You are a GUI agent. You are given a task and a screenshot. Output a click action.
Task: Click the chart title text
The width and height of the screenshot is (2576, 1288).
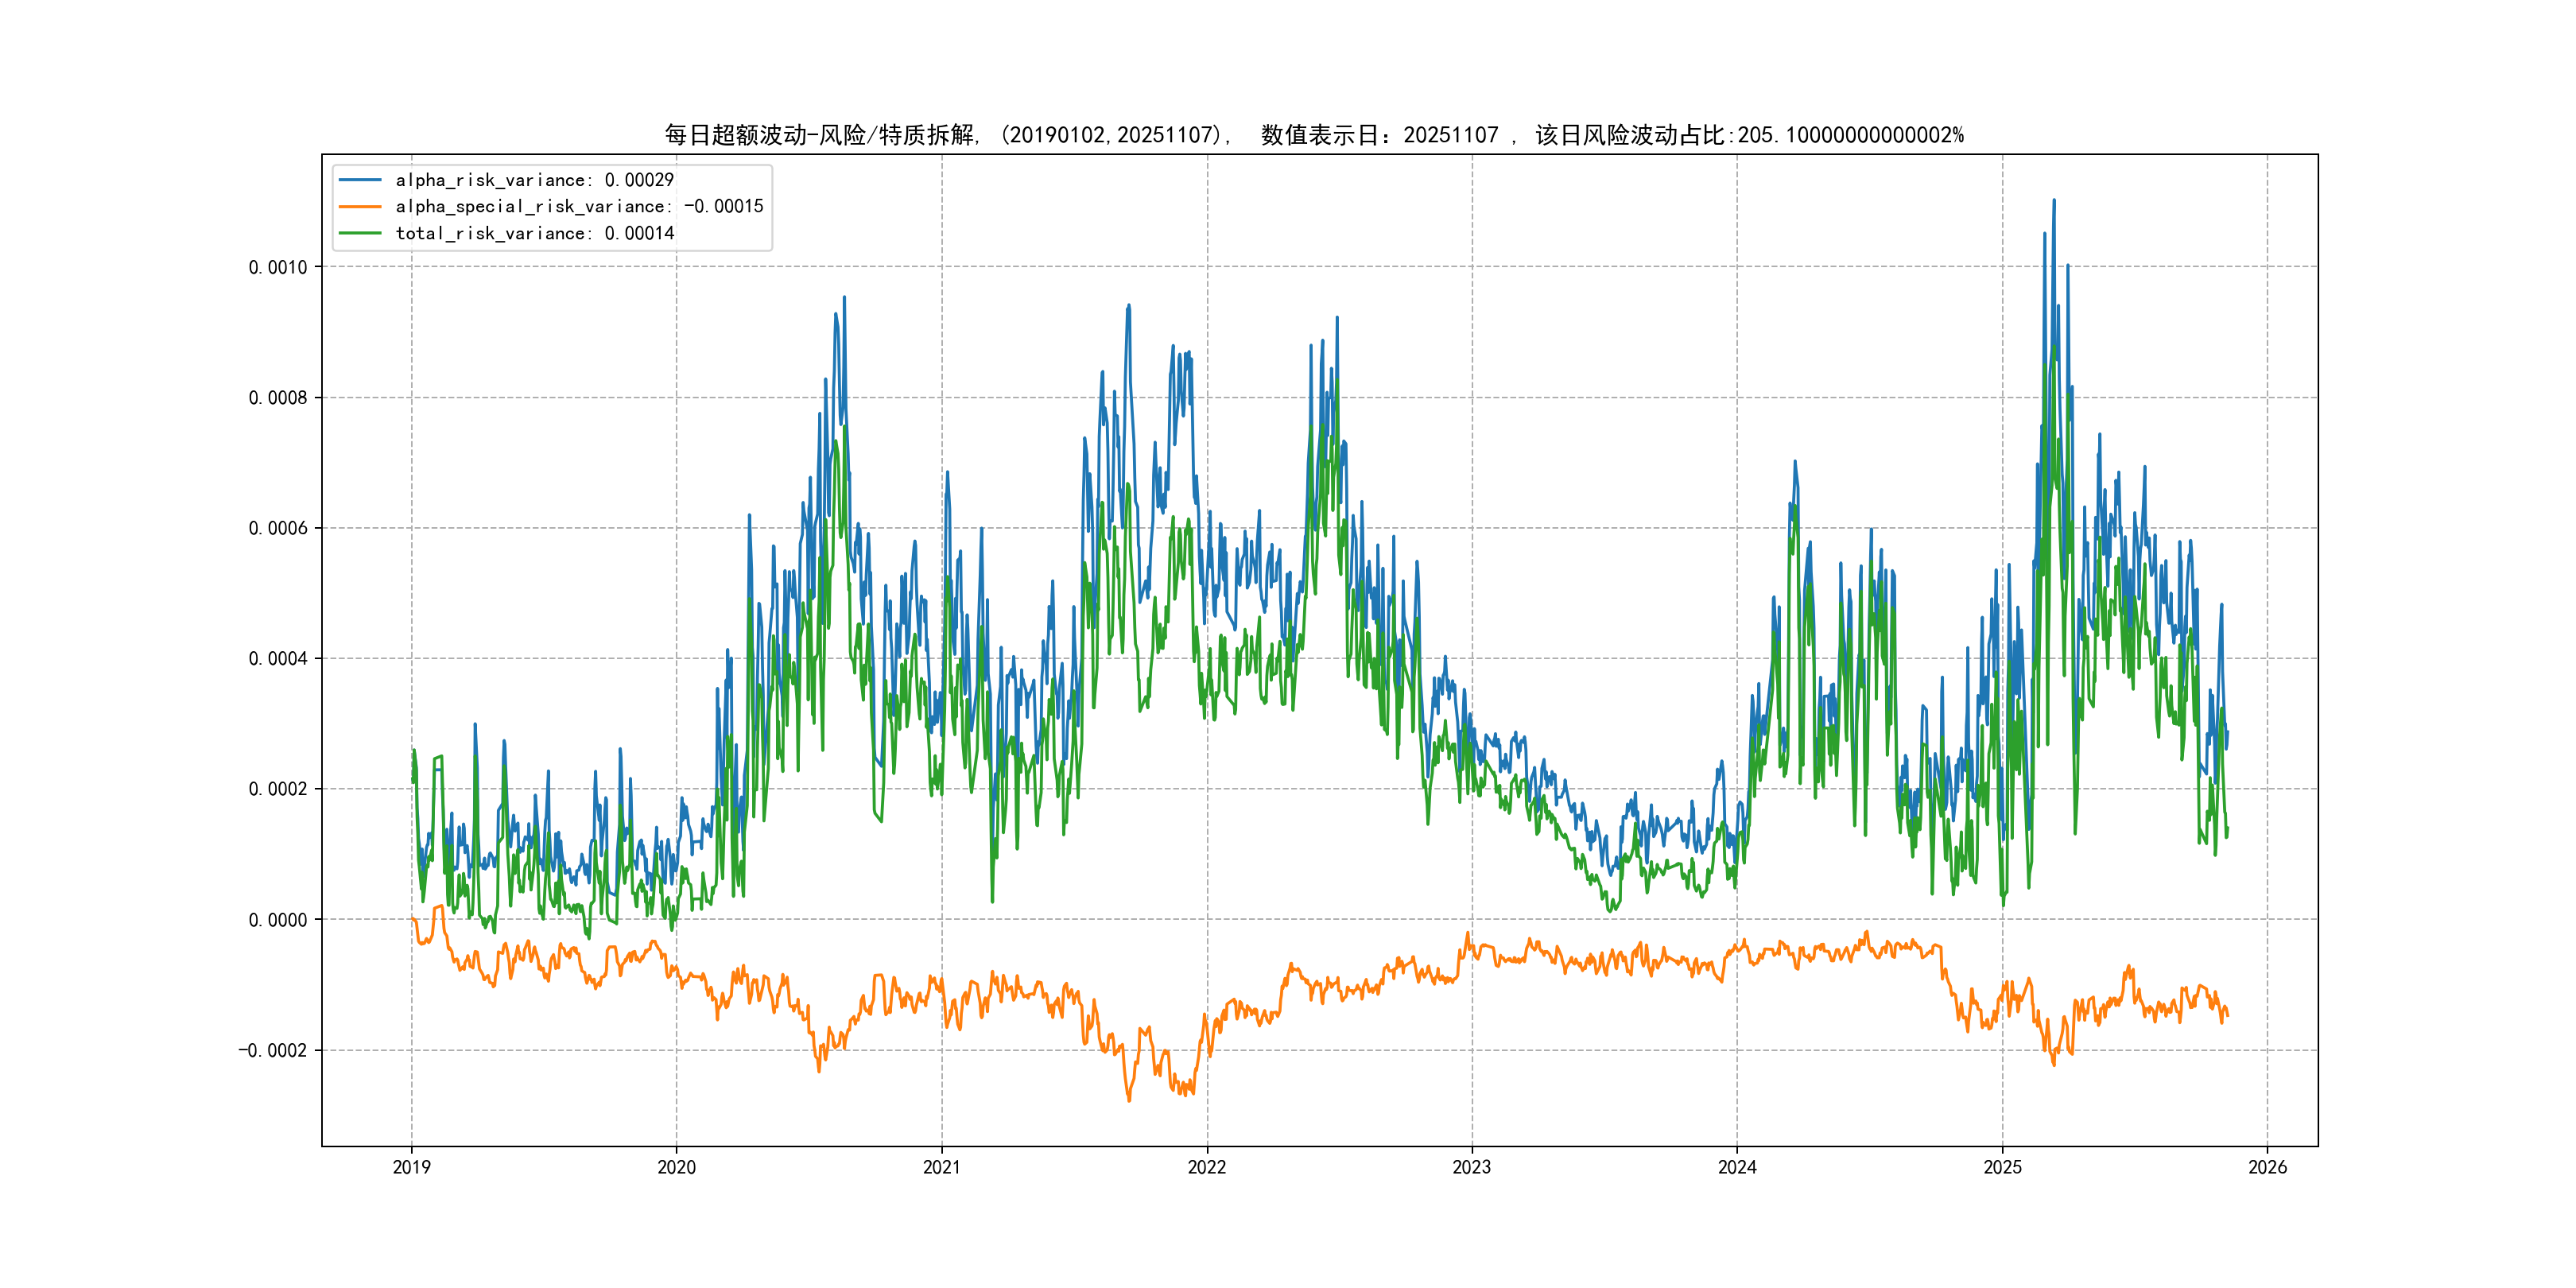(1314, 135)
